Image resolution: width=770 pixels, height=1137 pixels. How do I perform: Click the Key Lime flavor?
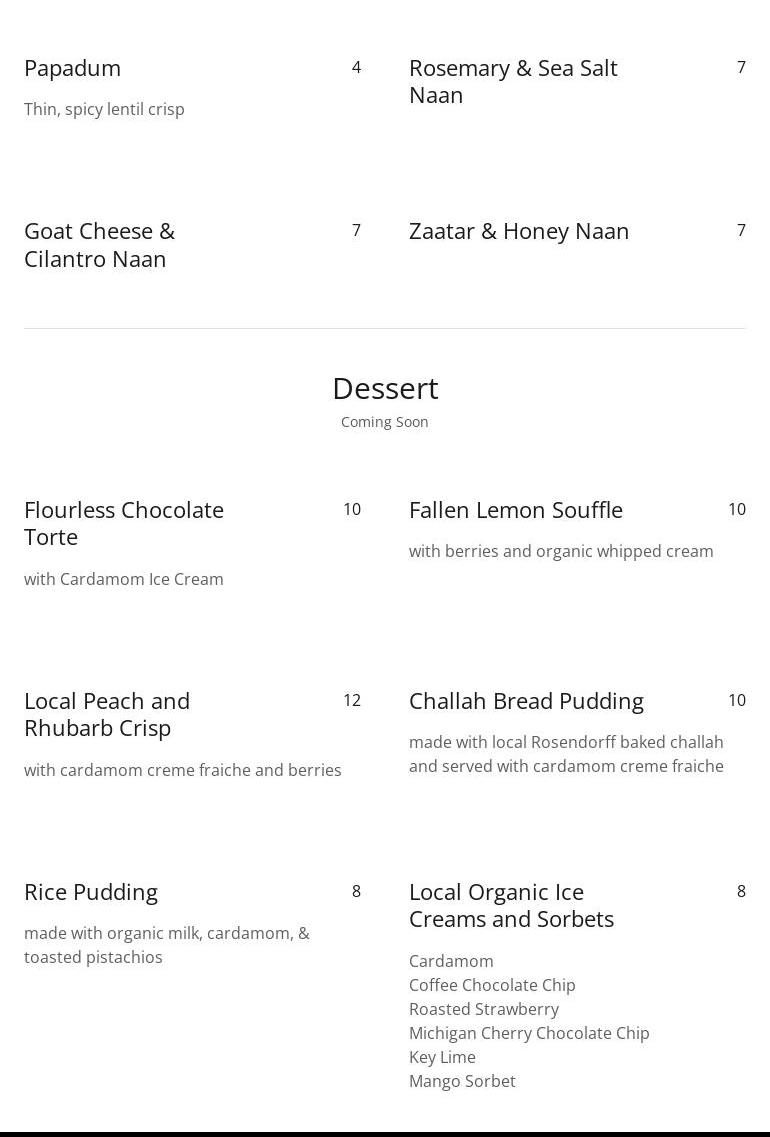pos(442,1057)
